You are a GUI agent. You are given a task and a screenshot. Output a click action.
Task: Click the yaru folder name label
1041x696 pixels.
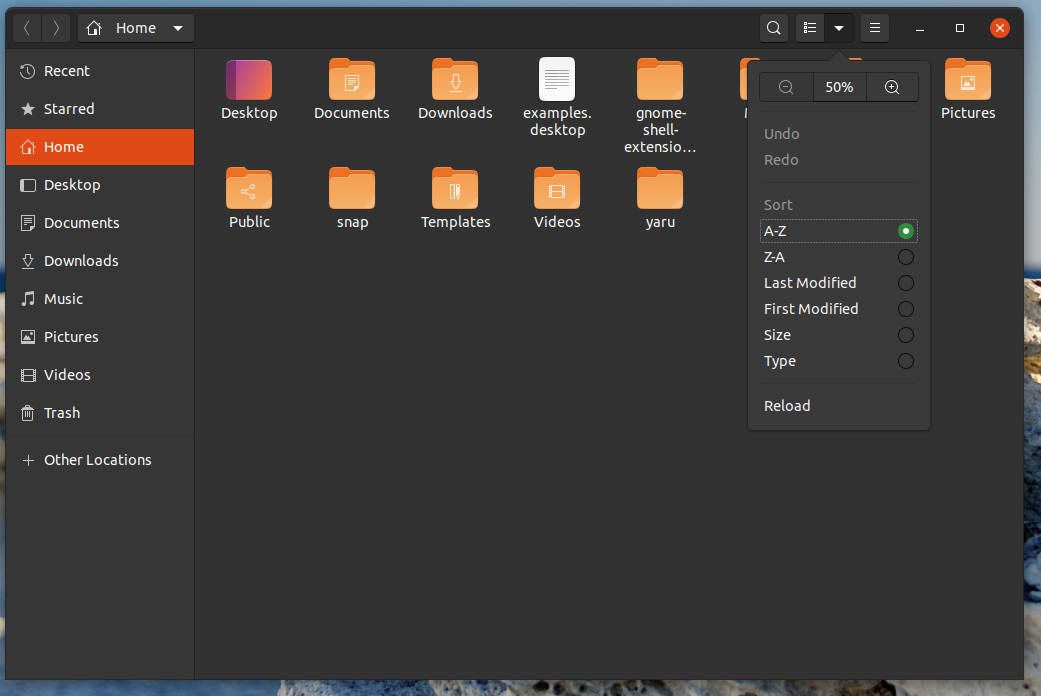(660, 222)
